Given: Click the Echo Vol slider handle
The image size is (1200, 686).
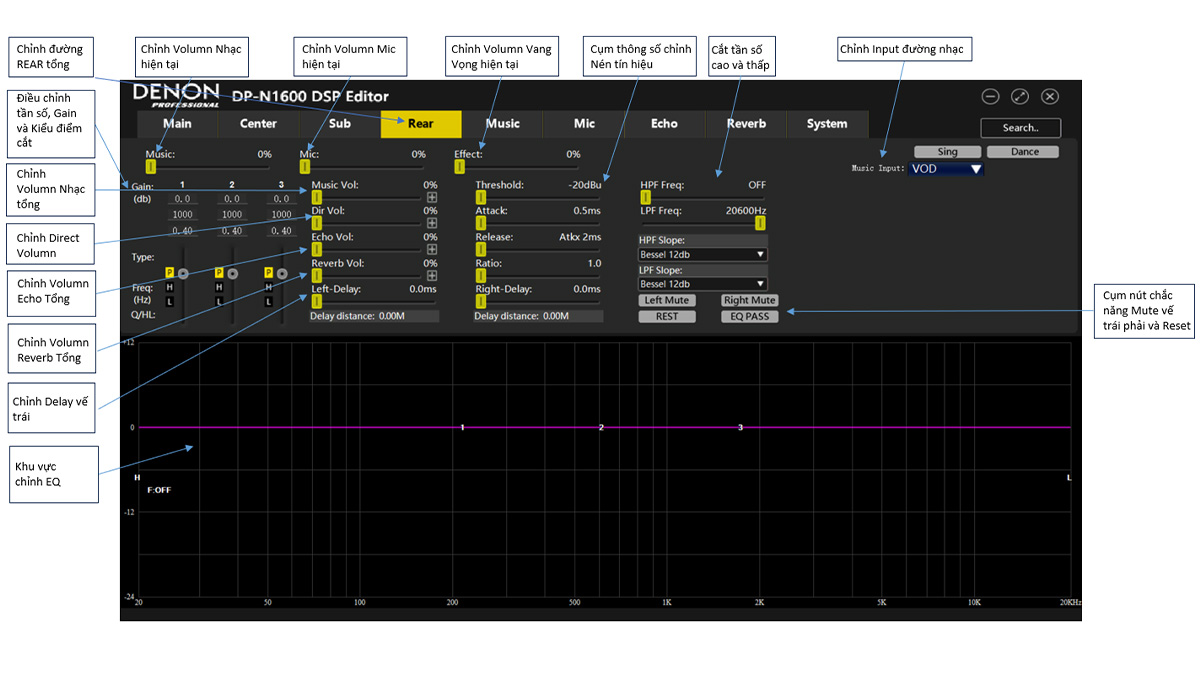Looking at the screenshot, I should point(316,249).
